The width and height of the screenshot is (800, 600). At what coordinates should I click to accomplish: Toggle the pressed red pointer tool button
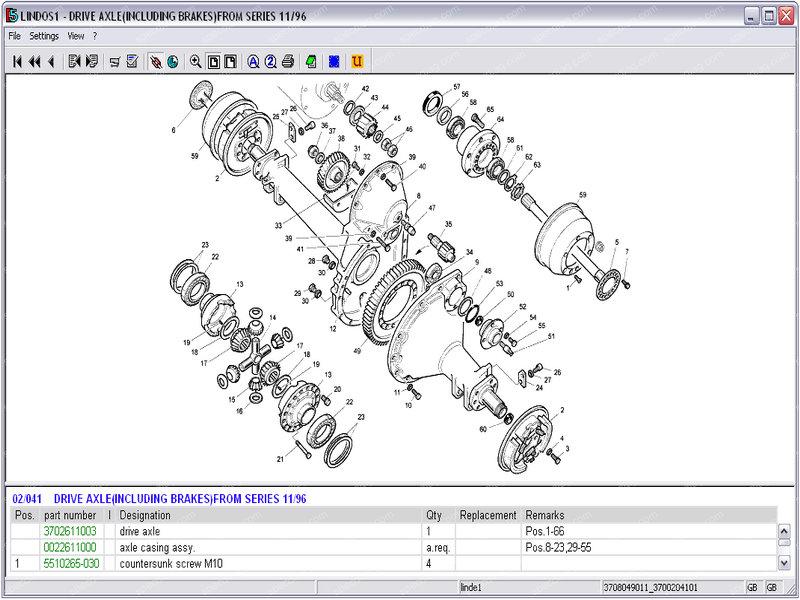[x=156, y=62]
